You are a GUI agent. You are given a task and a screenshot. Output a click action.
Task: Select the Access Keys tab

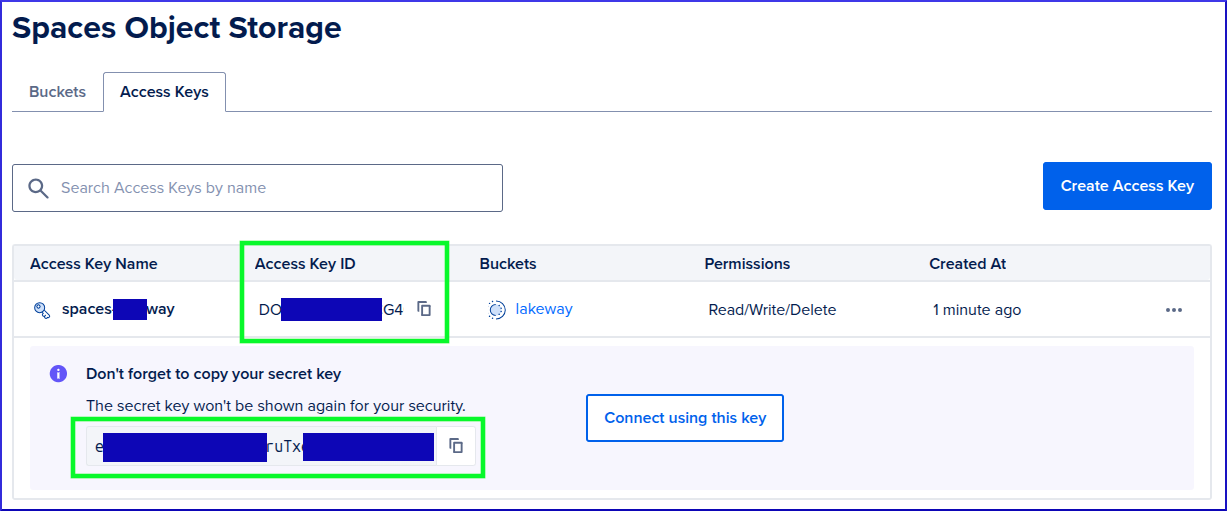164,92
